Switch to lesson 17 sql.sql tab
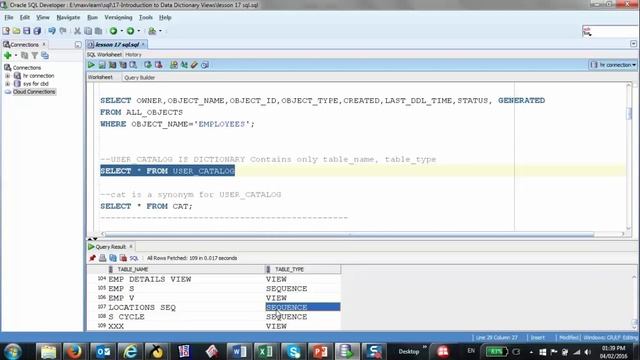The height and width of the screenshot is (360, 640). click(117, 44)
